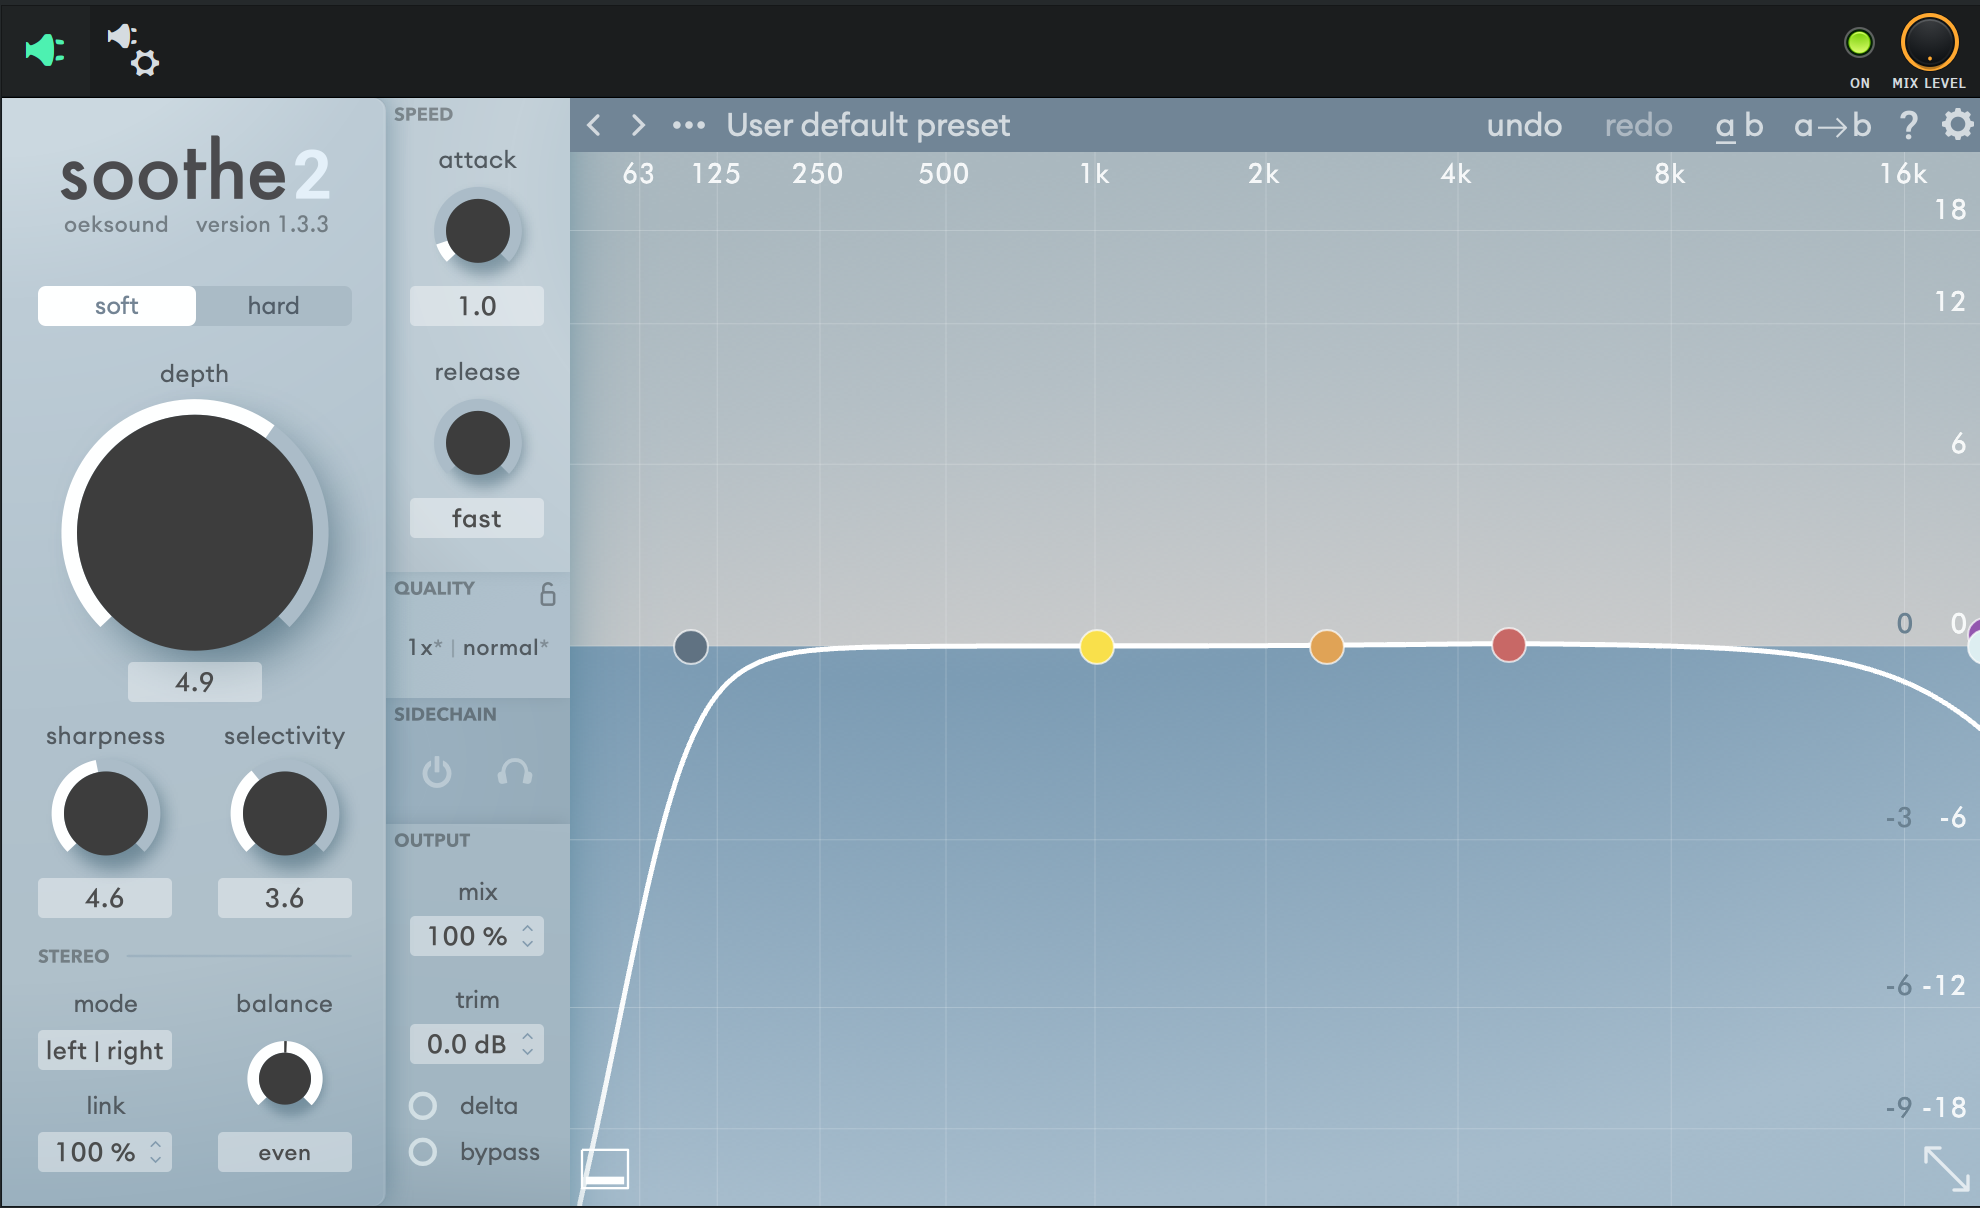Select preset slot b in a b comparison
Image resolution: width=1980 pixels, height=1208 pixels.
tap(1753, 125)
